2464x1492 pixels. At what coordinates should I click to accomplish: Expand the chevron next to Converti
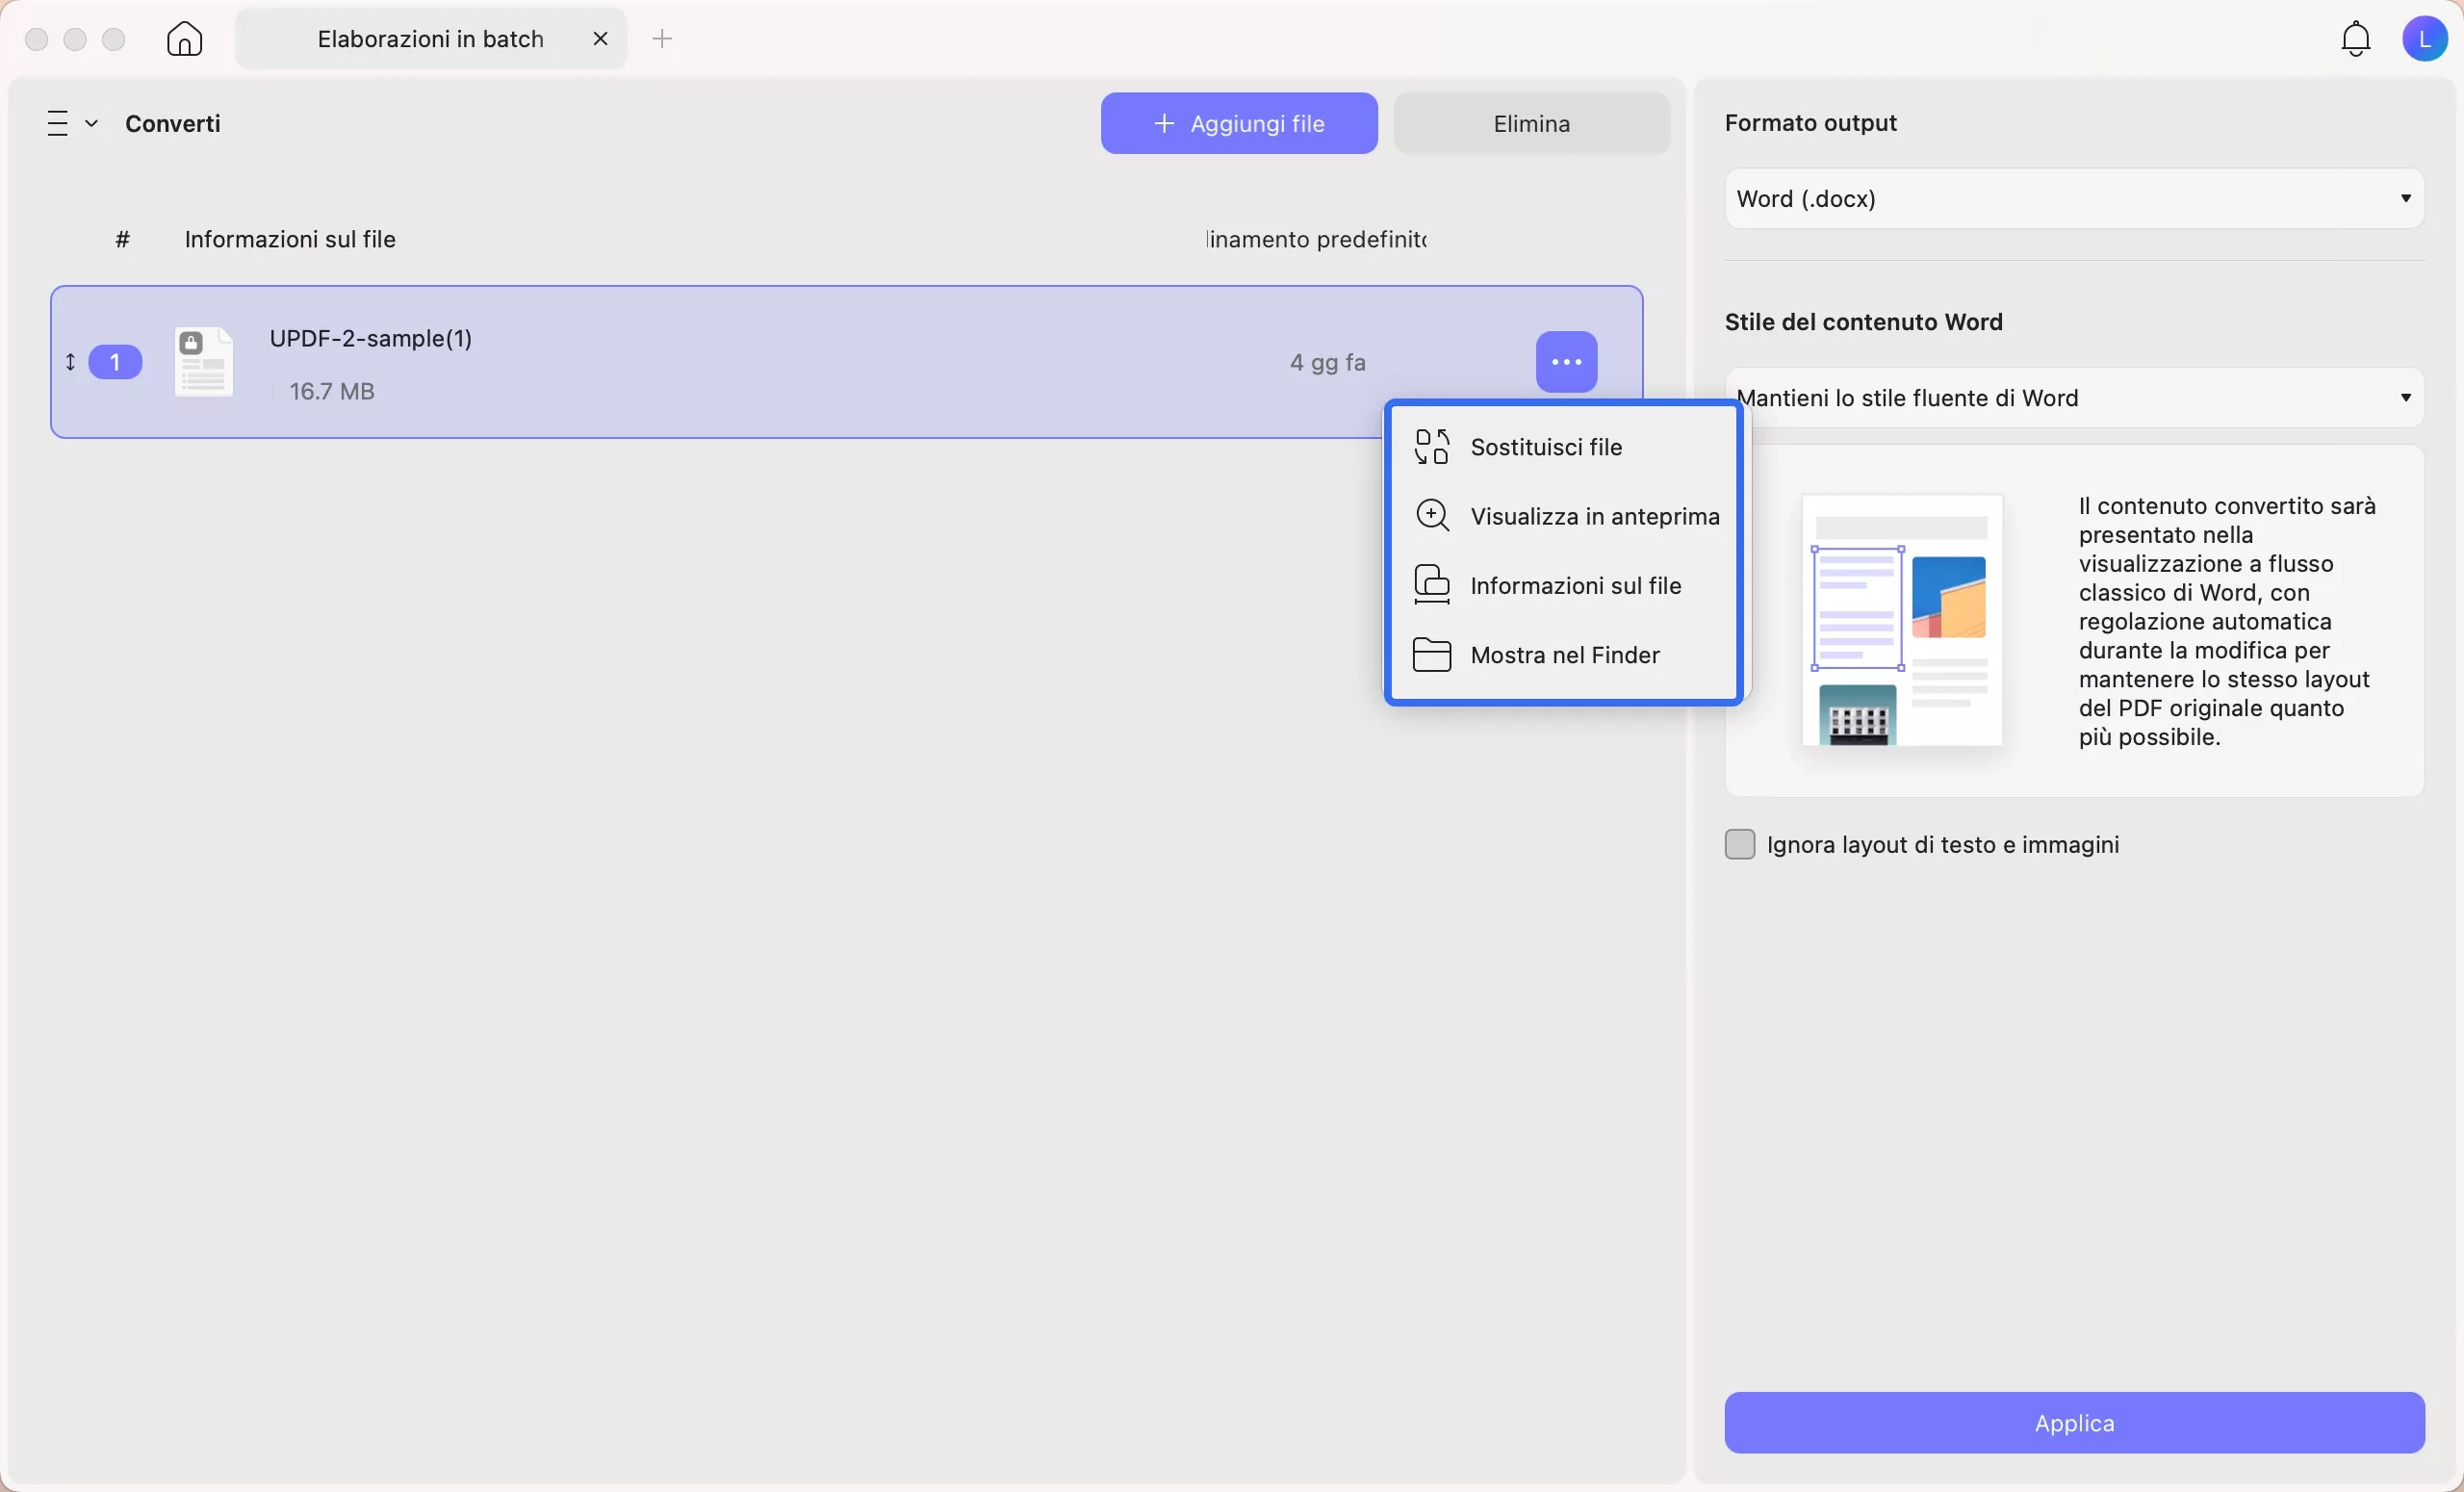[91, 123]
